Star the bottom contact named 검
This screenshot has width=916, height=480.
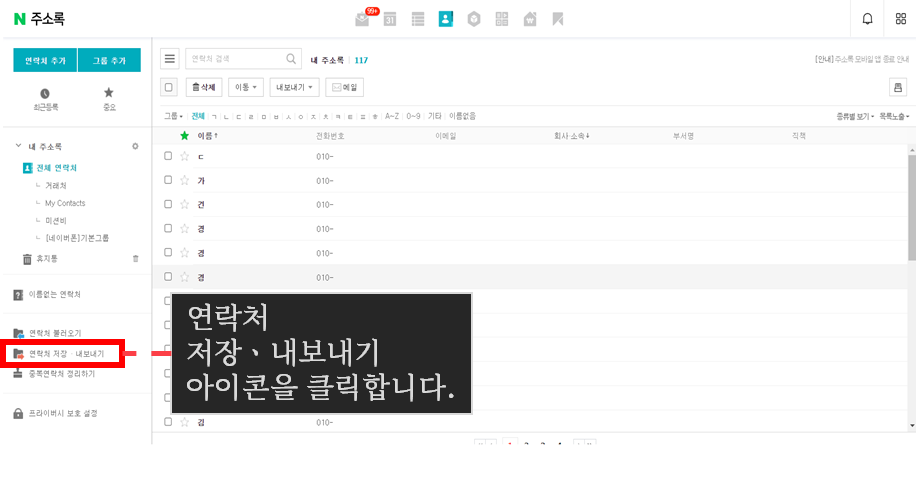coord(185,422)
